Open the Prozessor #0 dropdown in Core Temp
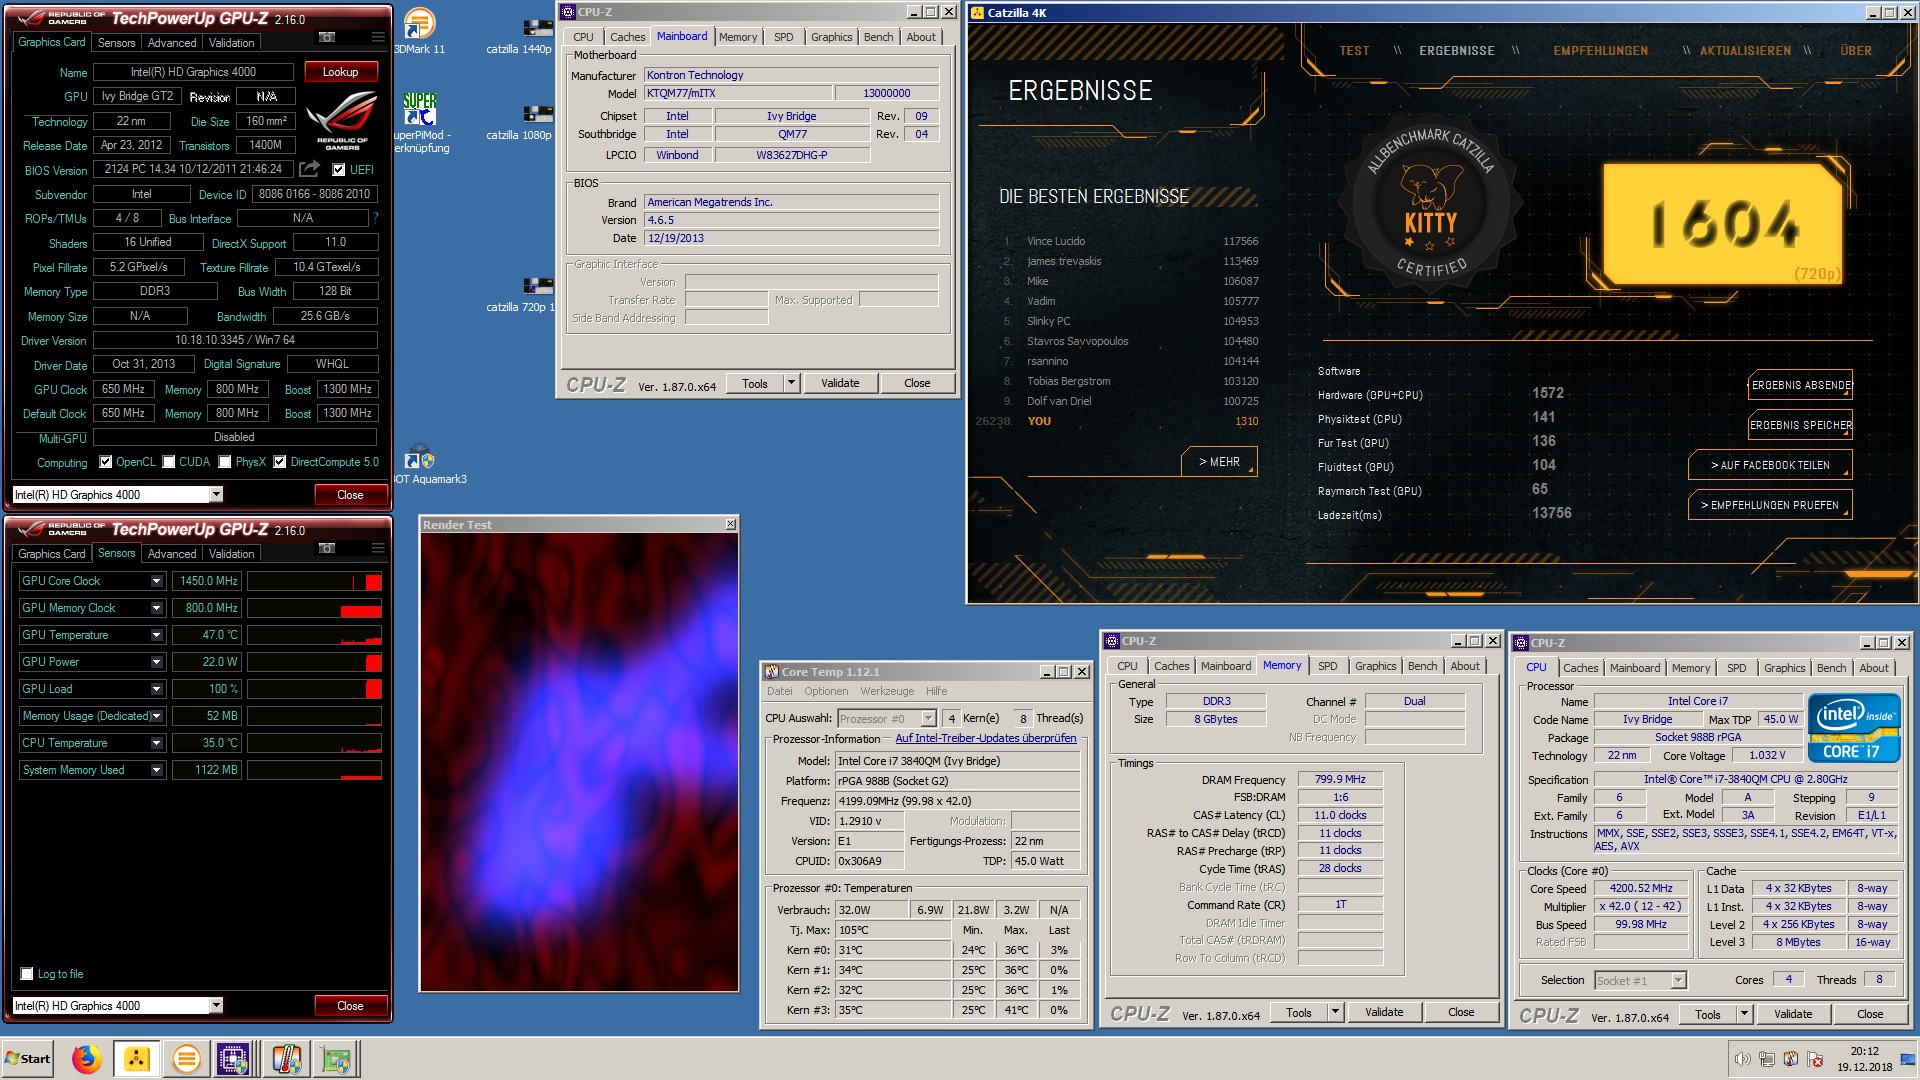The width and height of the screenshot is (1920, 1080). click(x=928, y=718)
